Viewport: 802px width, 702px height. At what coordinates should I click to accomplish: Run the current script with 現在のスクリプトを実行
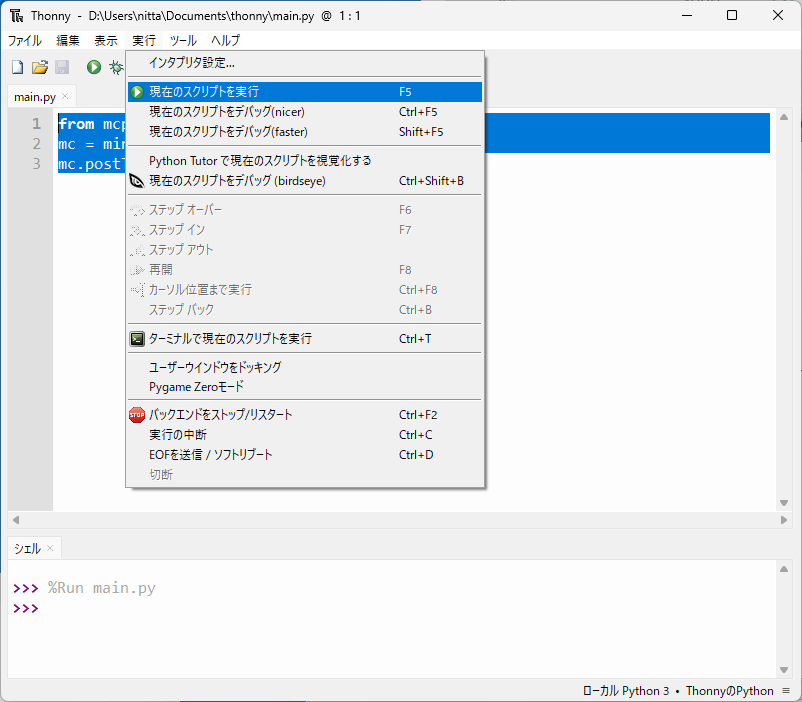point(204,92)
